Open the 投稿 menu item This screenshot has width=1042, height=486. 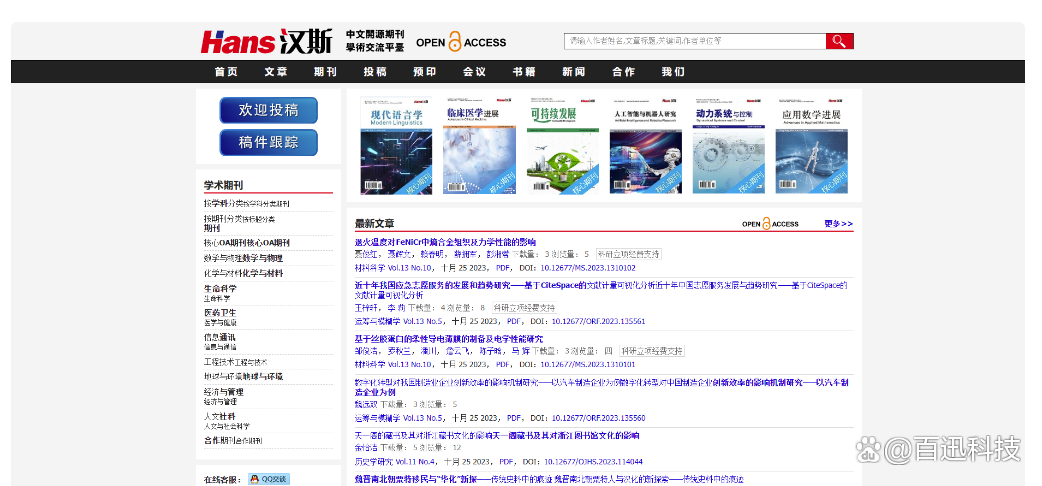(x=375, y=72)
